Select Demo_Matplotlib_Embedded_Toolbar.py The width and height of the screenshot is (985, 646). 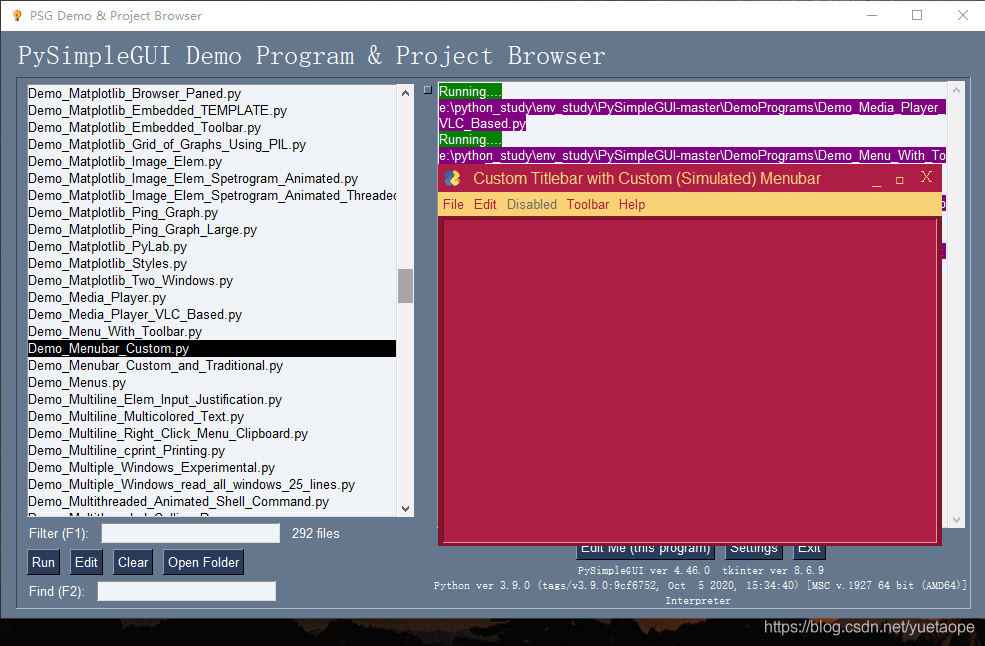[x=212, y=128]
